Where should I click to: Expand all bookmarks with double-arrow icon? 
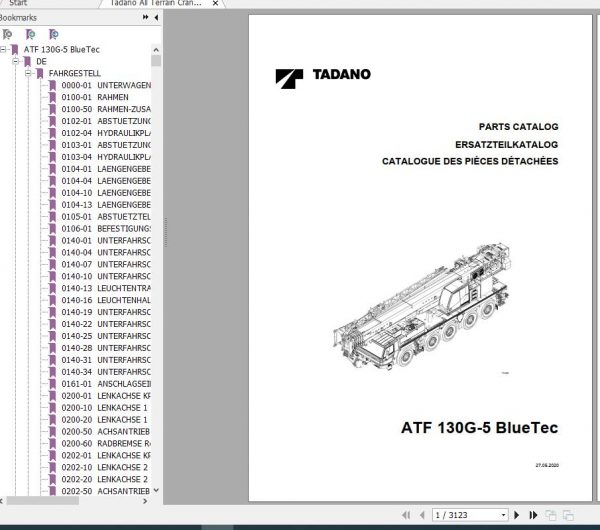click(x=145, y=17)
